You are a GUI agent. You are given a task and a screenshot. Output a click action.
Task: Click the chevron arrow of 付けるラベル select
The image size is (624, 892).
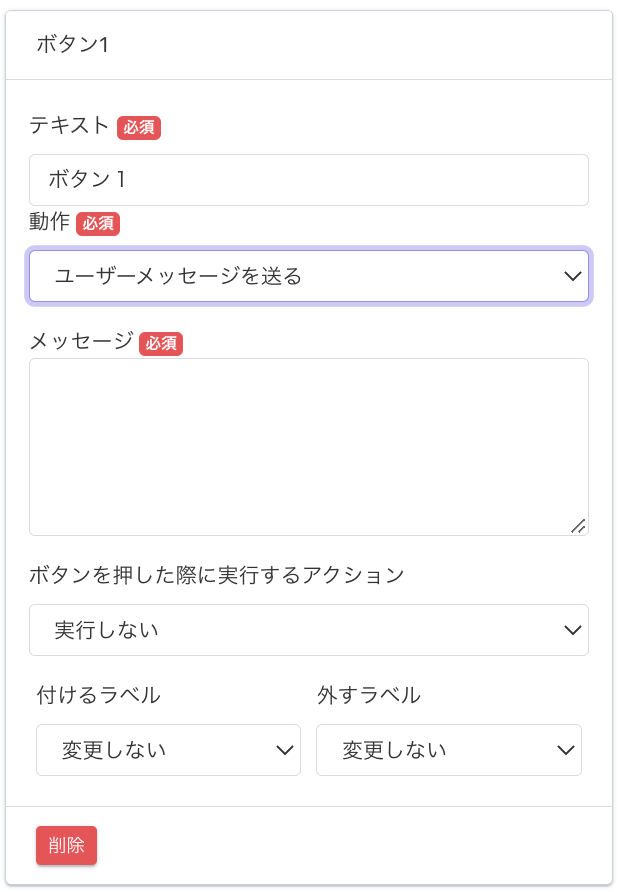coord(284,750)
